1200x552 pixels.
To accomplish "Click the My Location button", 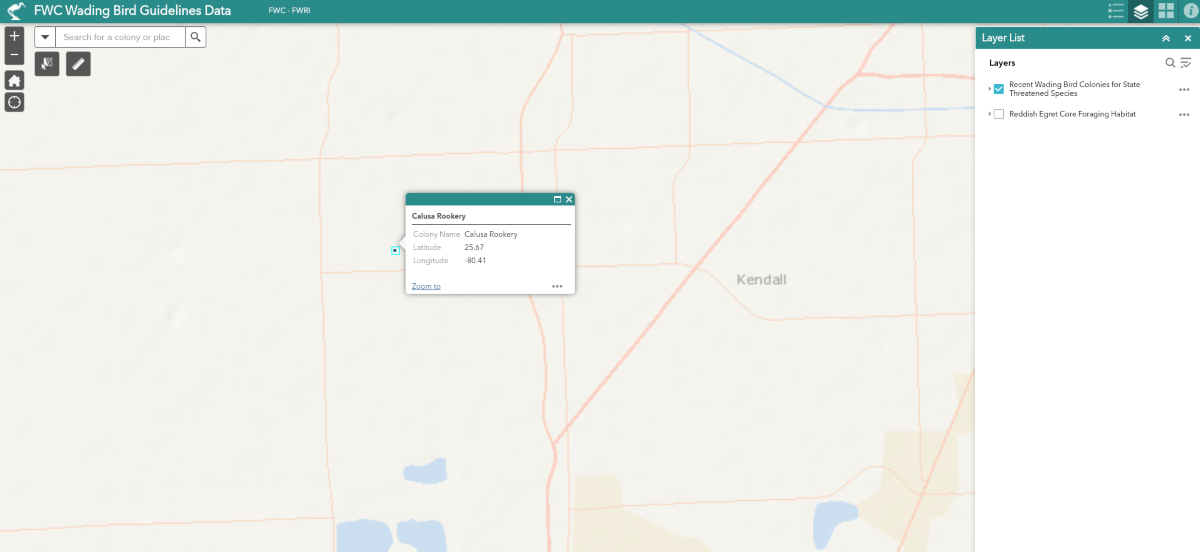I will coord(14,102).
